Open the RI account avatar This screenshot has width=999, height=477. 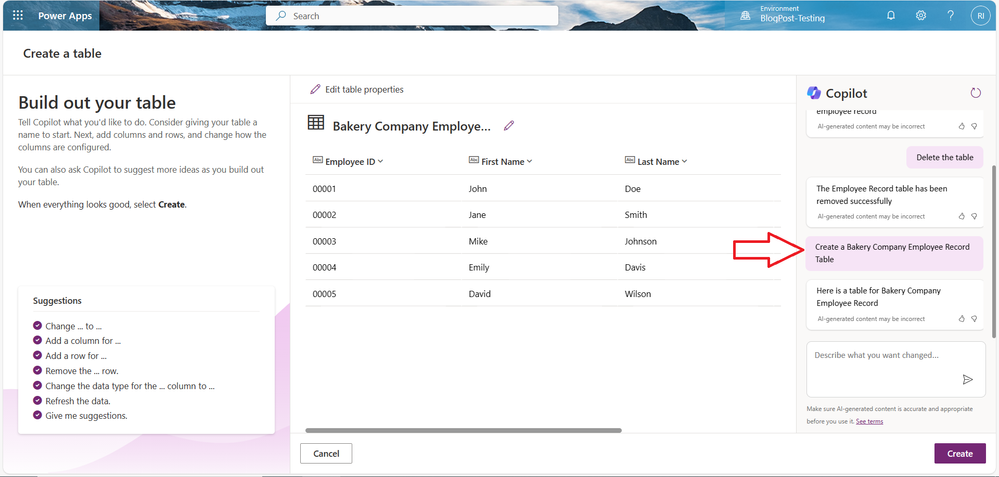tap(980, 16)
